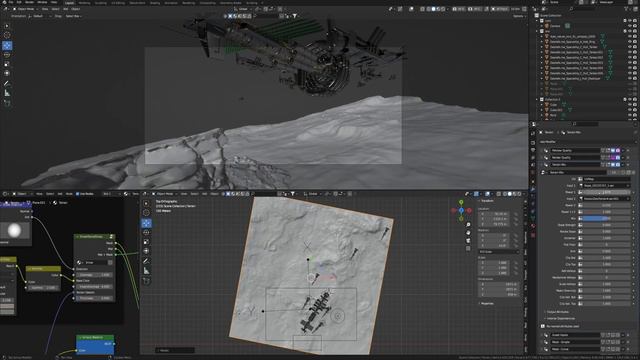Open the Render menu
Image resolution: width=640 pixels, height=360 pixels.
point(29,2)
